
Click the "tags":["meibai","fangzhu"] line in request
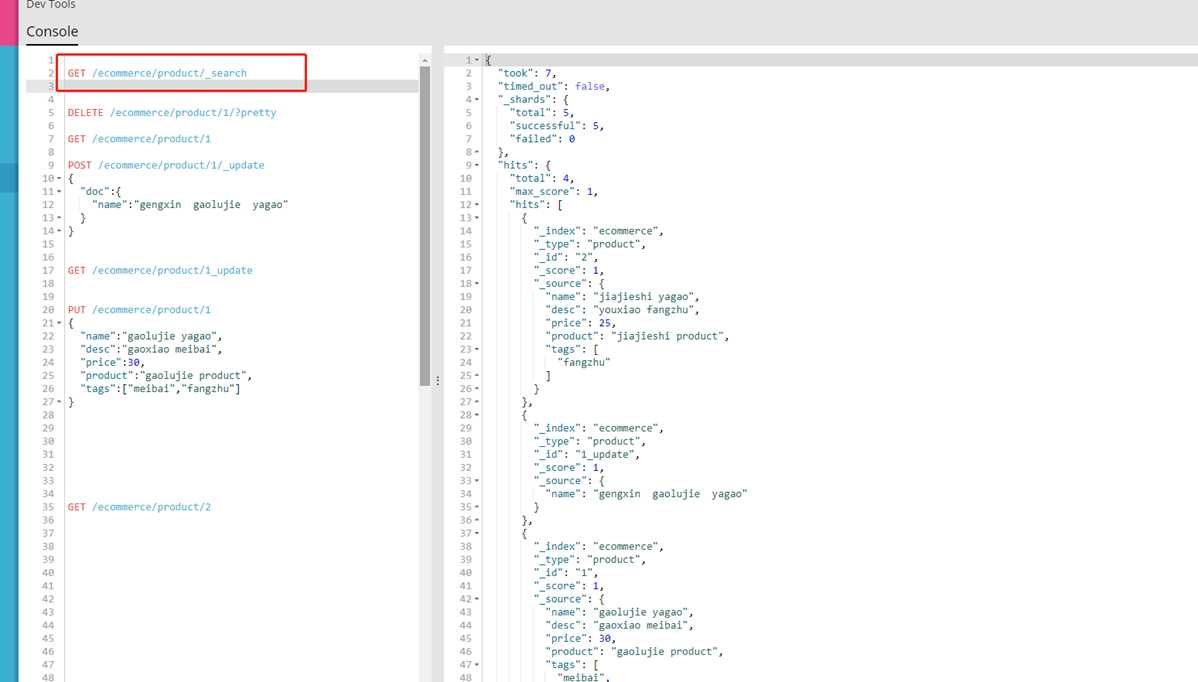pos(160,389)
